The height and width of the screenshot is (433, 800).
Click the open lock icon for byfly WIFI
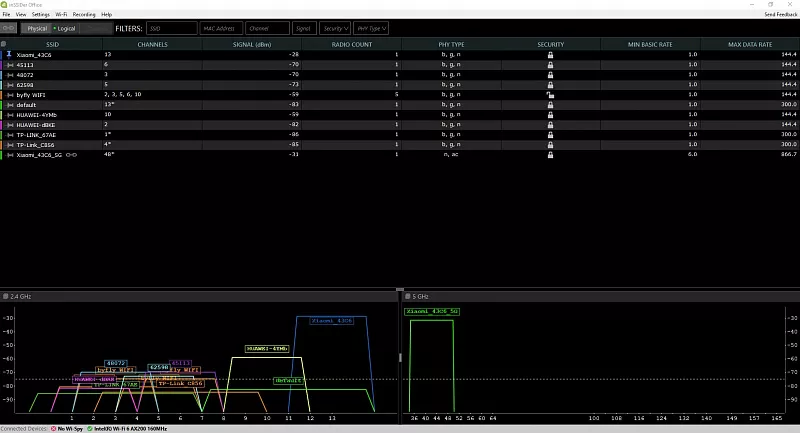[550, 94]
